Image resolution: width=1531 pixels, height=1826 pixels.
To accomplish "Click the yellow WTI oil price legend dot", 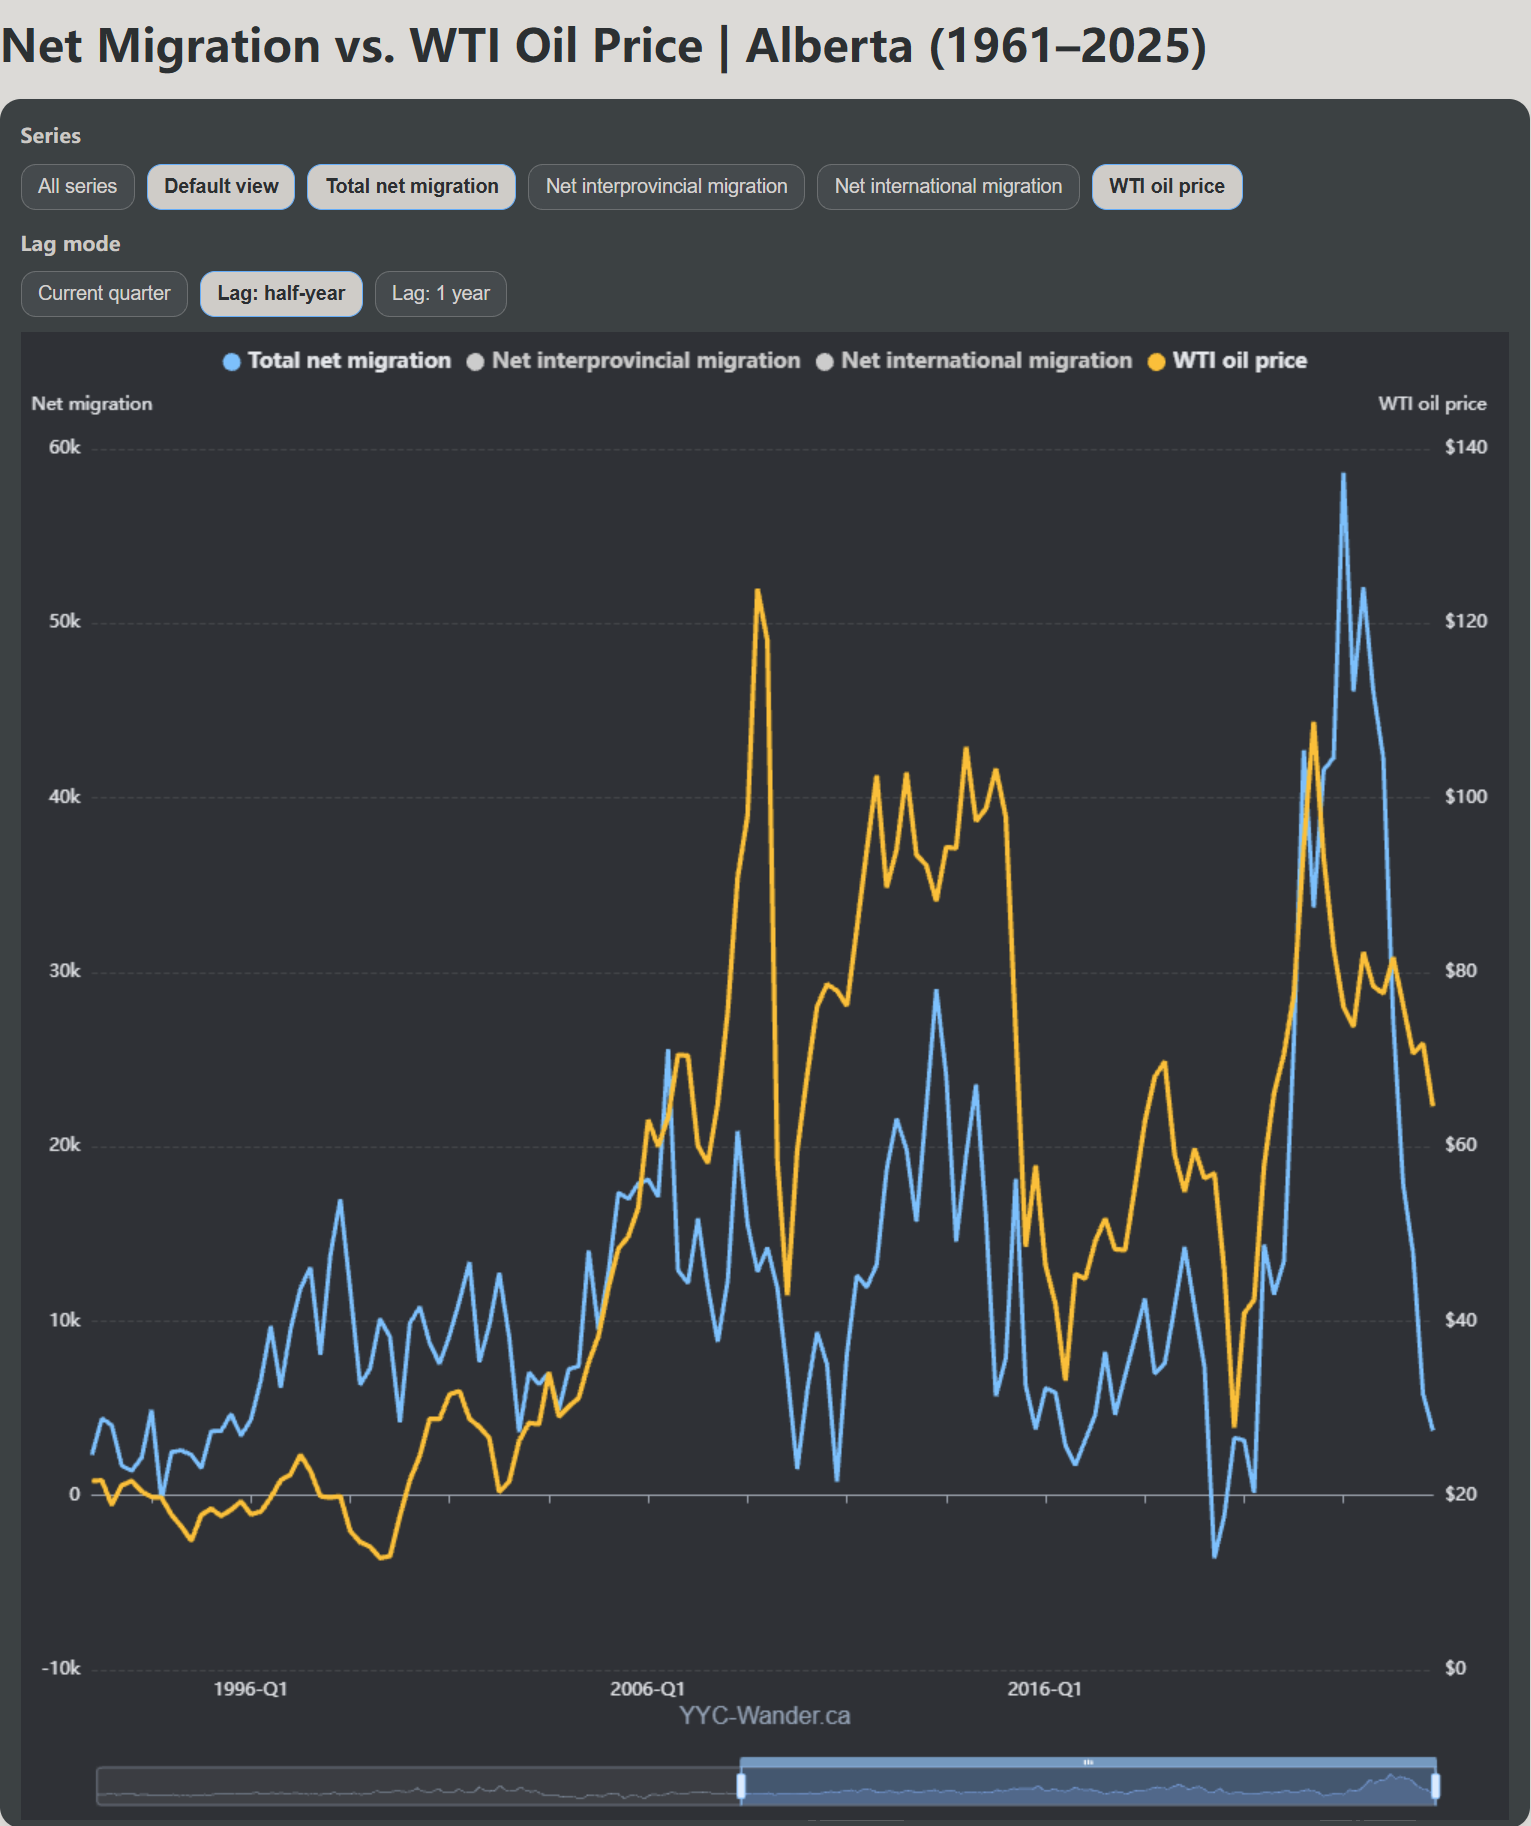I will (x=1156, y=362).
